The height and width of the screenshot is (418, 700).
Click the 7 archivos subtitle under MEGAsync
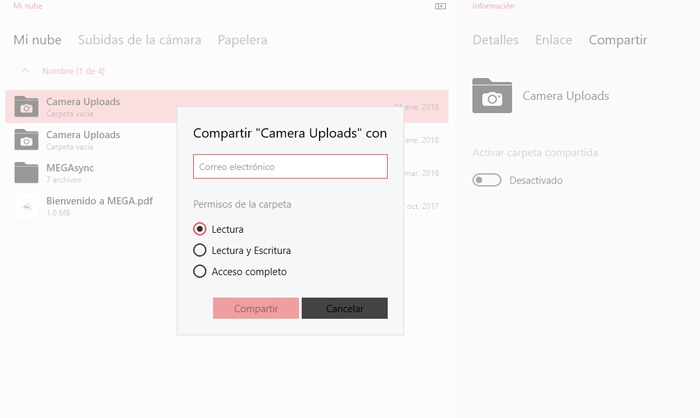click(64, 180)
